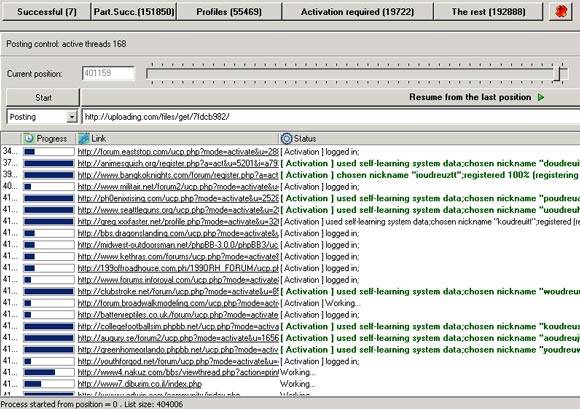Sort by Progress column header

pos(49,138)
